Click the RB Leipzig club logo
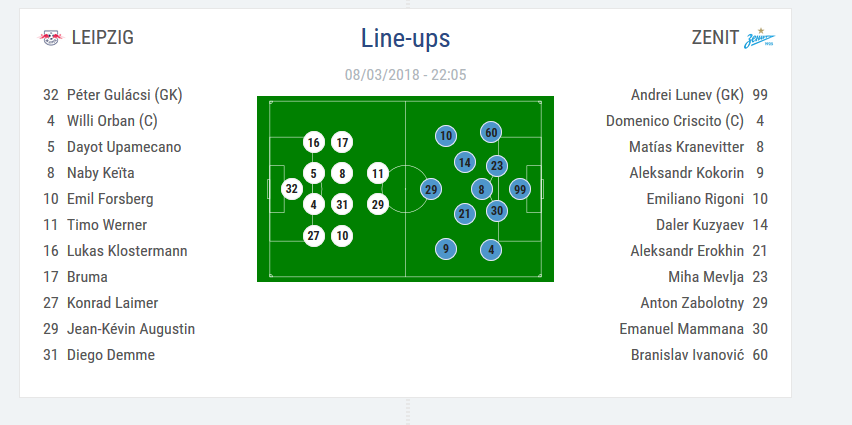Screen dimensions: 852x425 tap(50, 38)
